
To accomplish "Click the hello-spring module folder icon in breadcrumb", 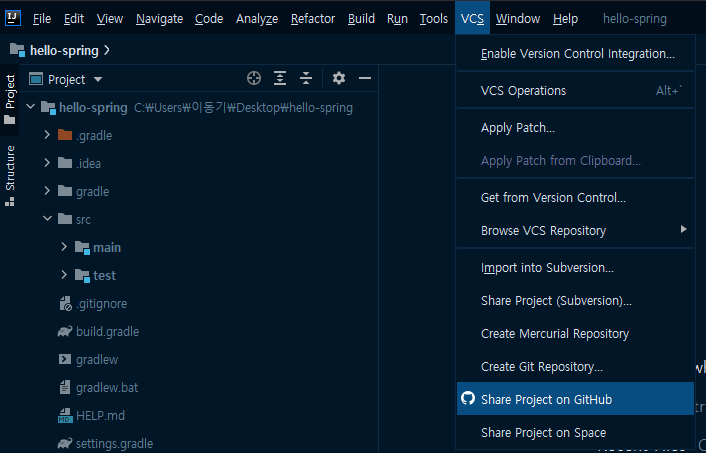I will pos(17,50).
